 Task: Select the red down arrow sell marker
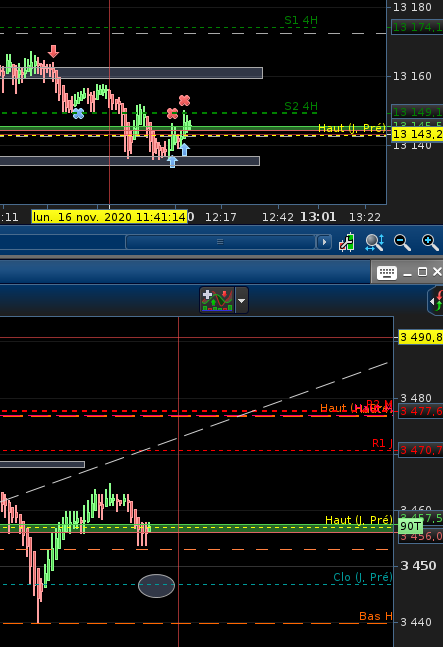click(53, 52)
